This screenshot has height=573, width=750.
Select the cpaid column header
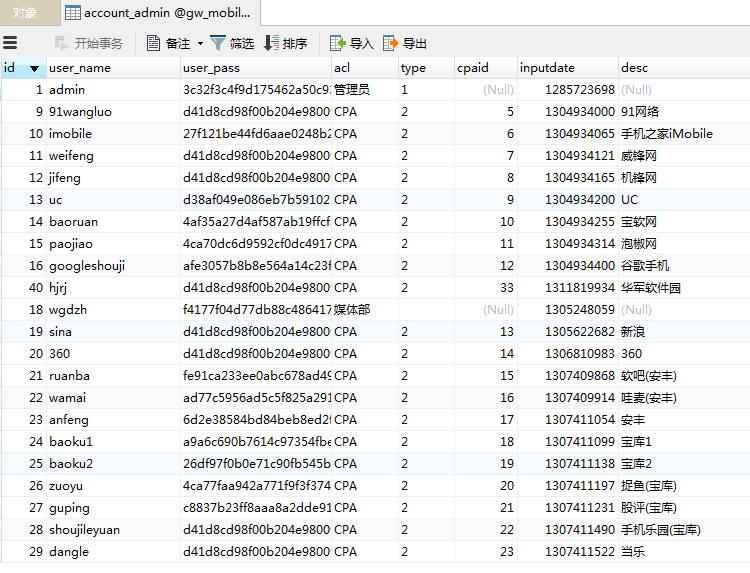(486, 68)
